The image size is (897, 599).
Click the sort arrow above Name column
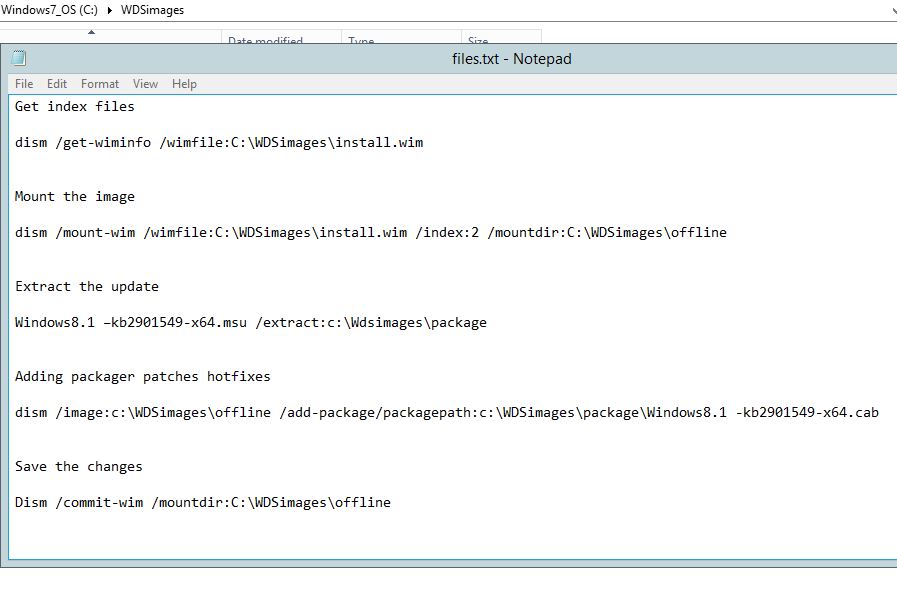[91, 32]
